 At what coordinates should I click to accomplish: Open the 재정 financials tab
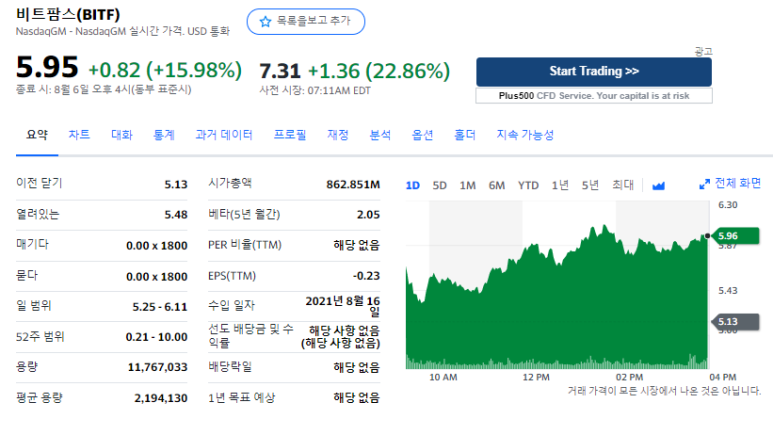coord(338,135)
